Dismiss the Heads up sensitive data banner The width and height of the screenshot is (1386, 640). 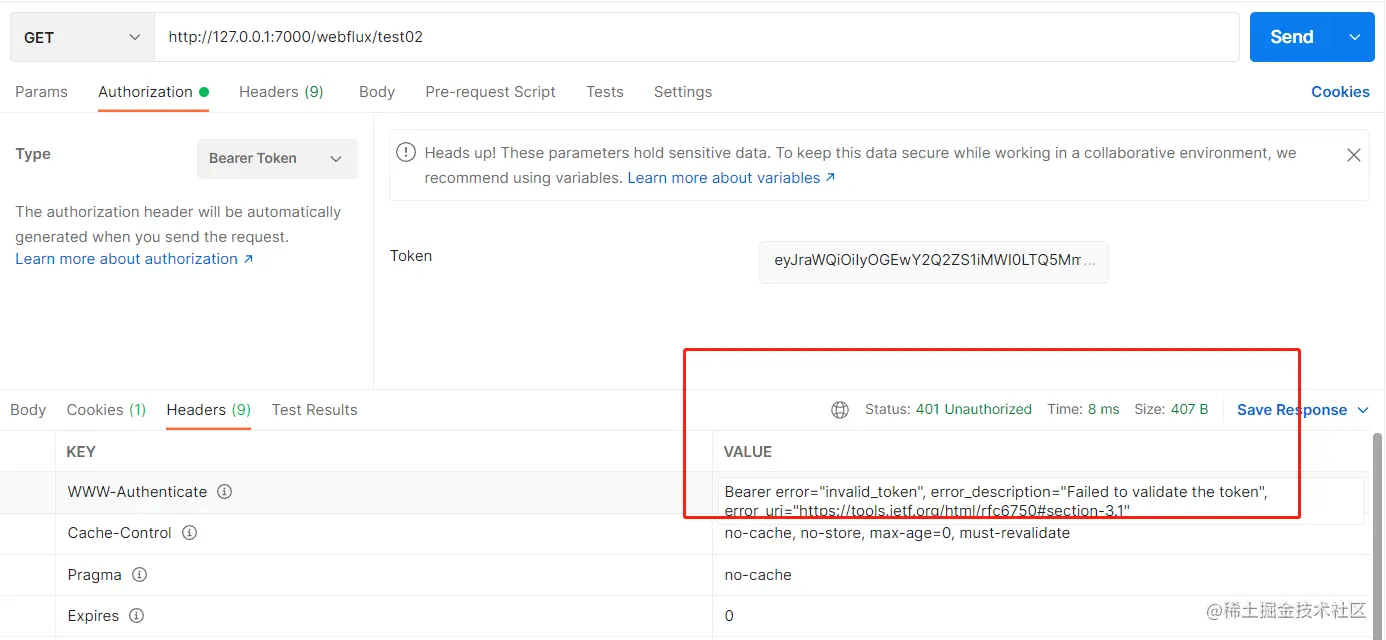pos(1353,155)
